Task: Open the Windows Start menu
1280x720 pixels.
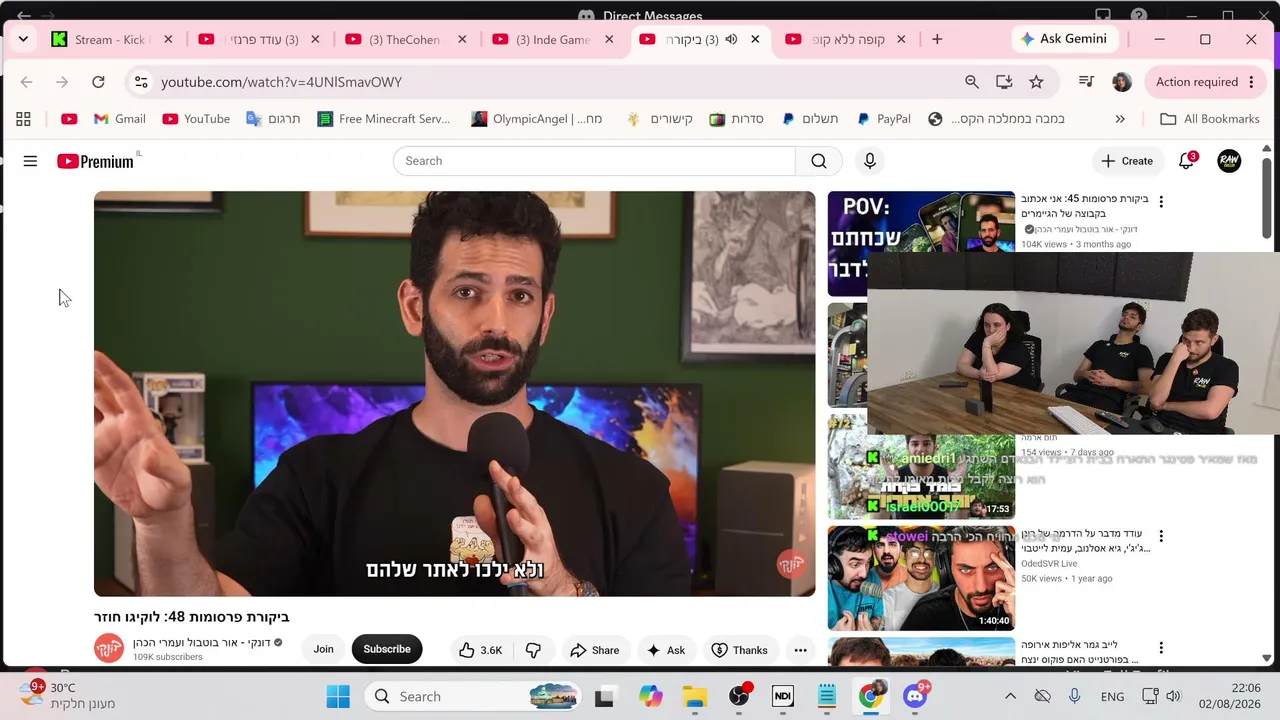Action: coord(338,696)
